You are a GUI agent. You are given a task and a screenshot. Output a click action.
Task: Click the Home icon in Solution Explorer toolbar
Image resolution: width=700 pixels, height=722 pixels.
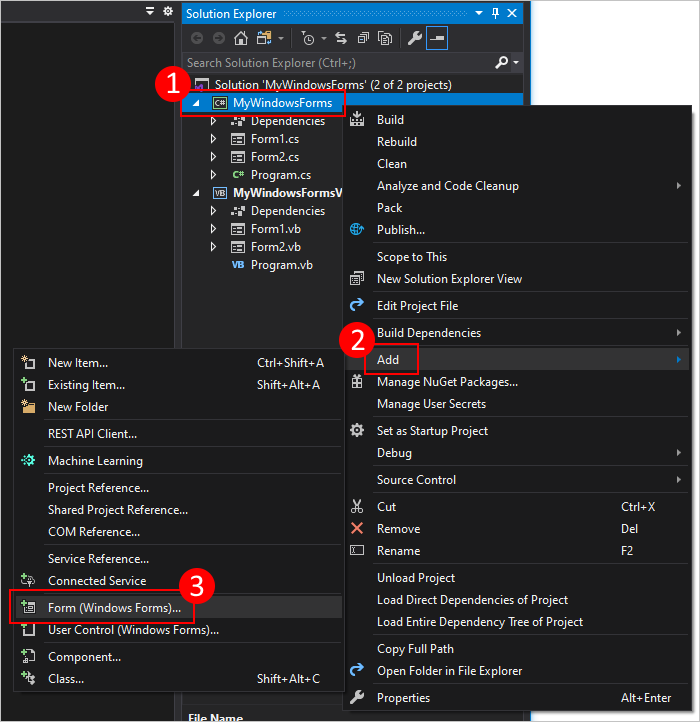click(x=240, y=38)
